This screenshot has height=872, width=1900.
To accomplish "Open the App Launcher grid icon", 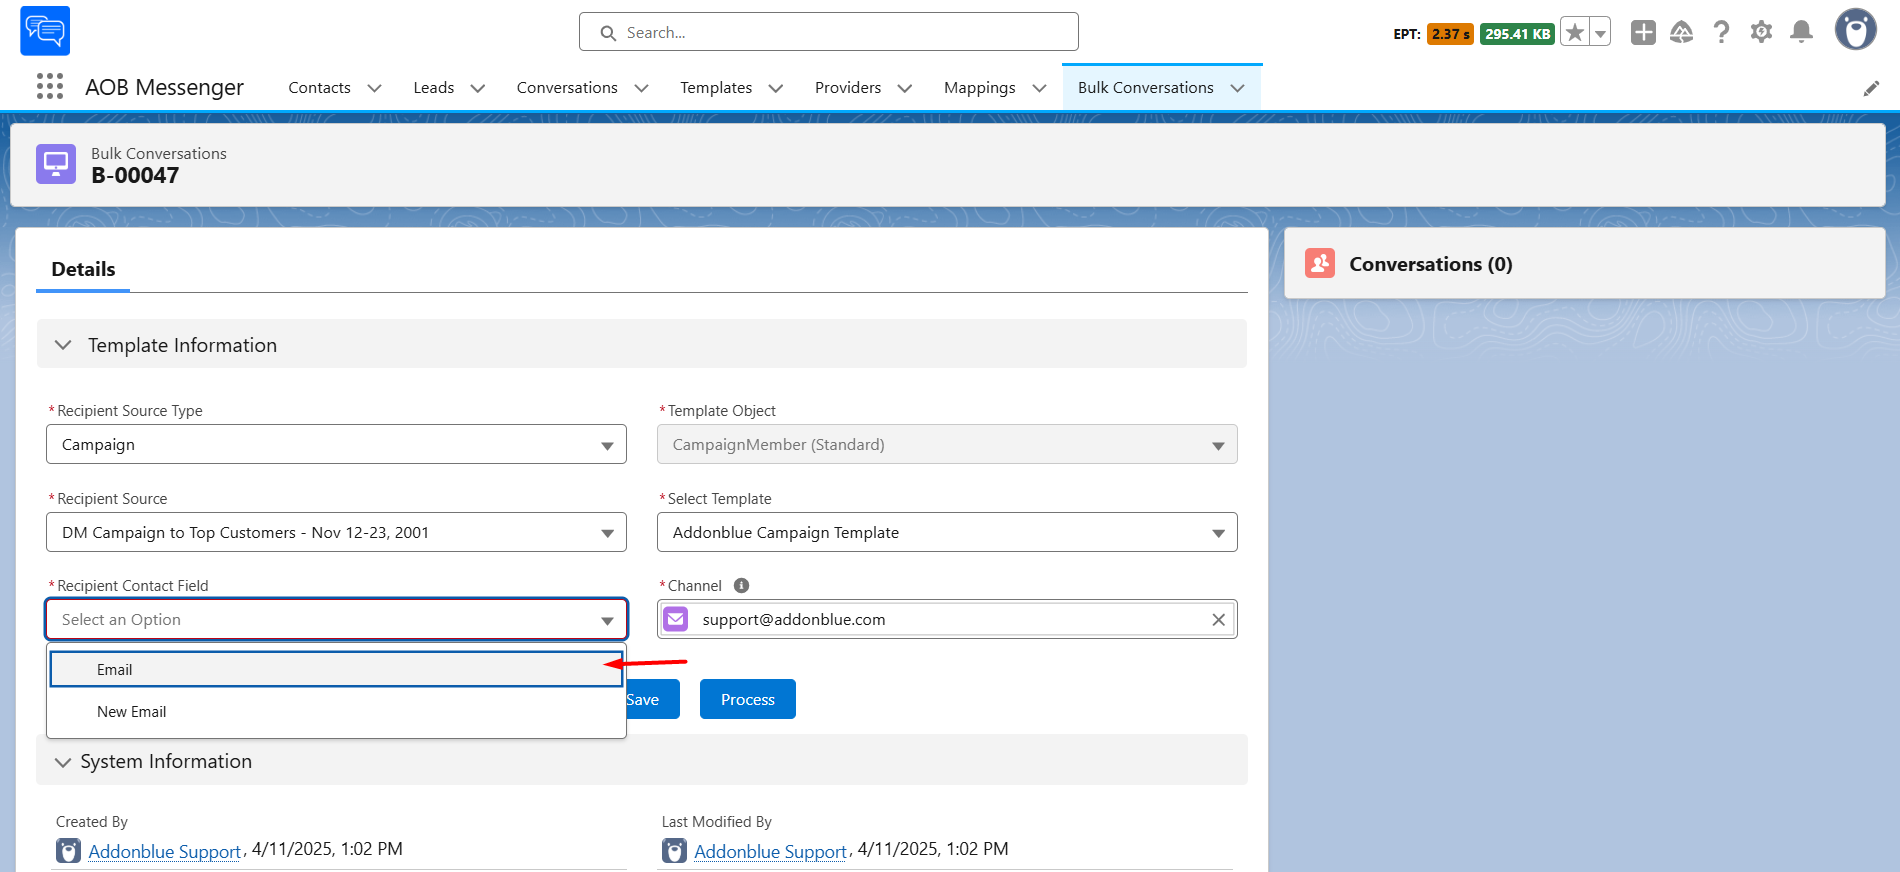I will (50, 87).
